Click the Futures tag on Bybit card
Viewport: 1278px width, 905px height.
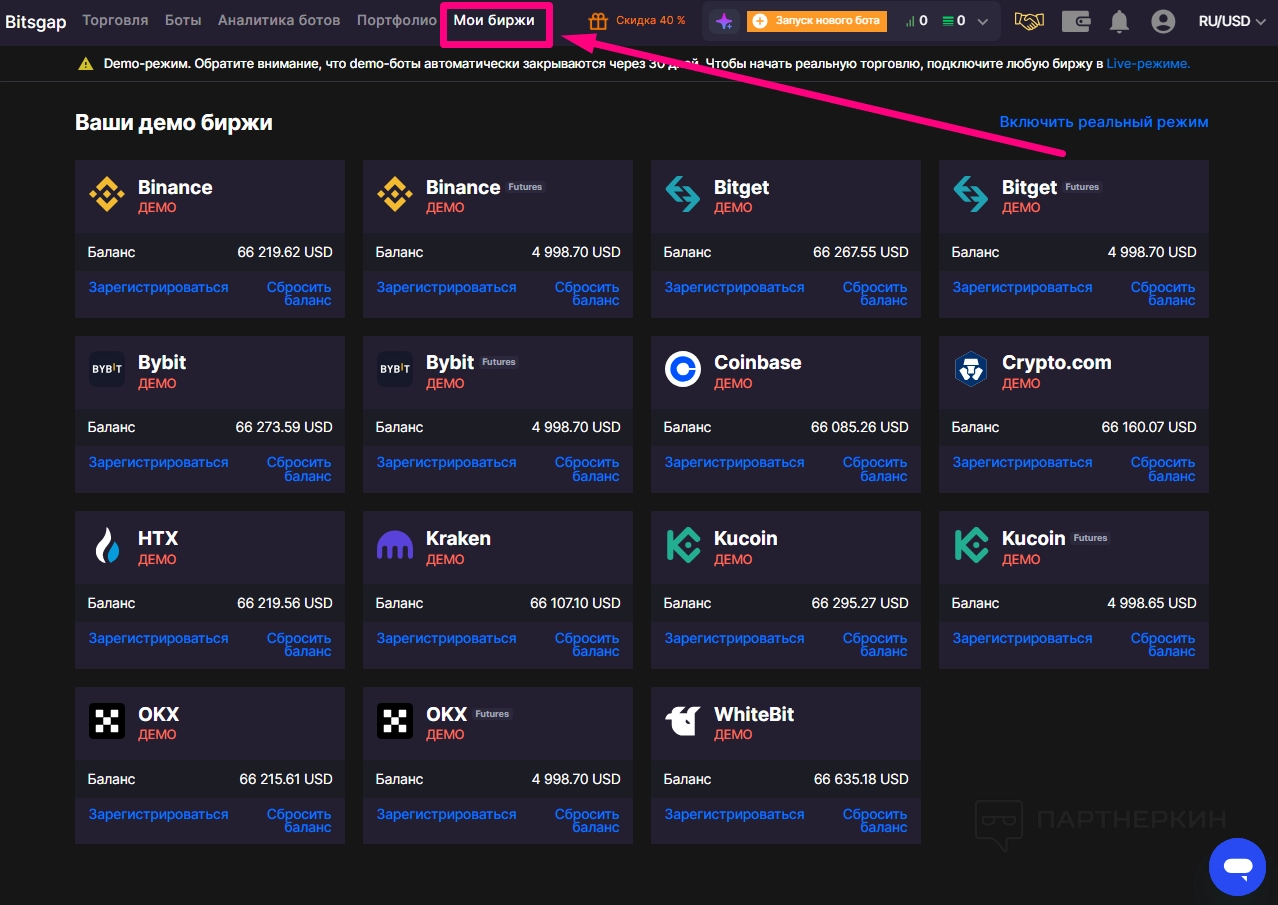click(x=499, y=362)
